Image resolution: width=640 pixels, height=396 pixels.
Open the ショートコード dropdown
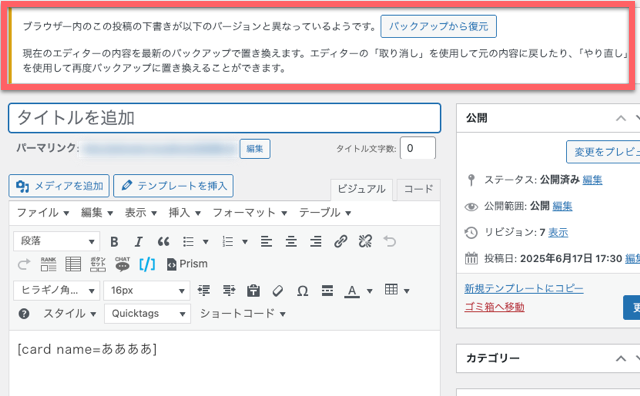242,314
